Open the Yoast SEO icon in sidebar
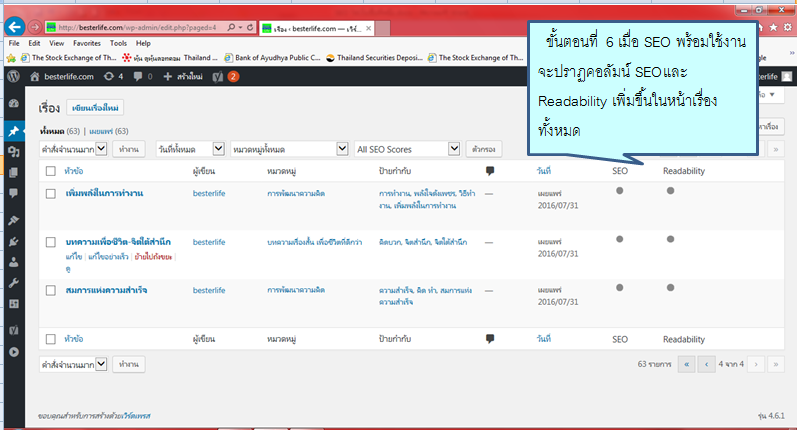The width and height of the screenshot is (797, 430). point(14,331)
